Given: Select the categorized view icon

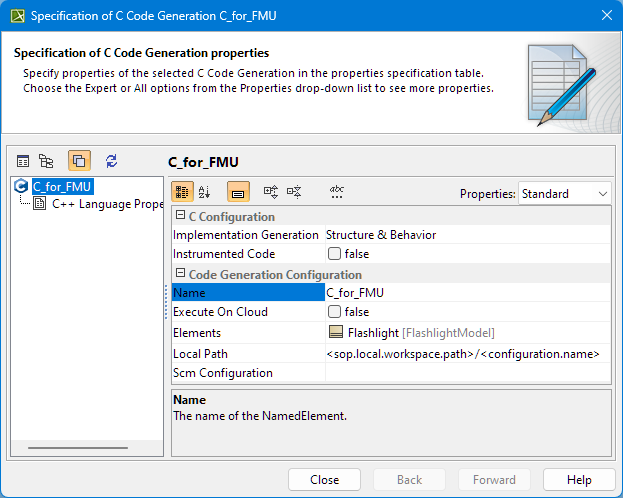Looking at the screenshot, I should click(x=184, y=192).
